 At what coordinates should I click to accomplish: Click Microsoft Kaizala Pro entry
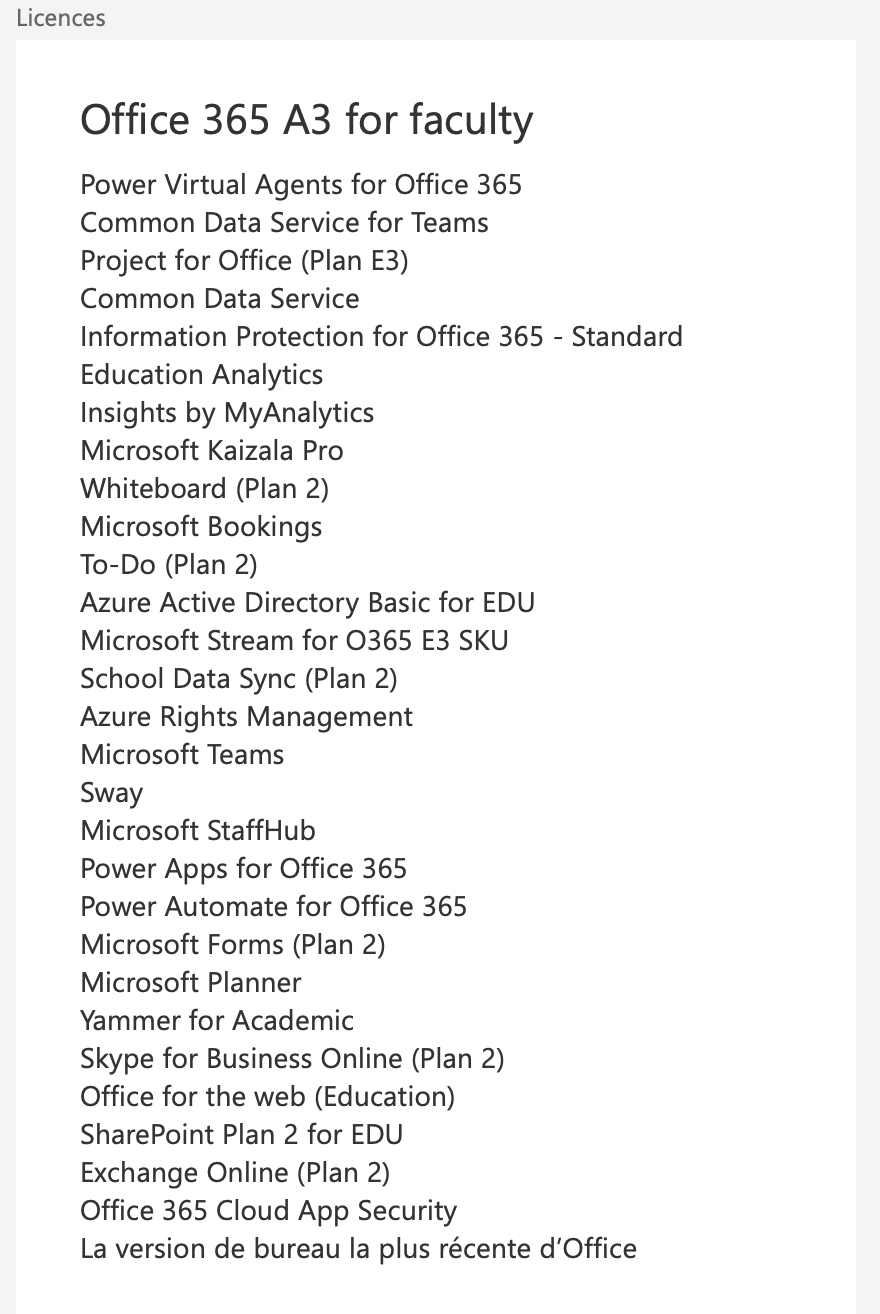coord(212,451)
